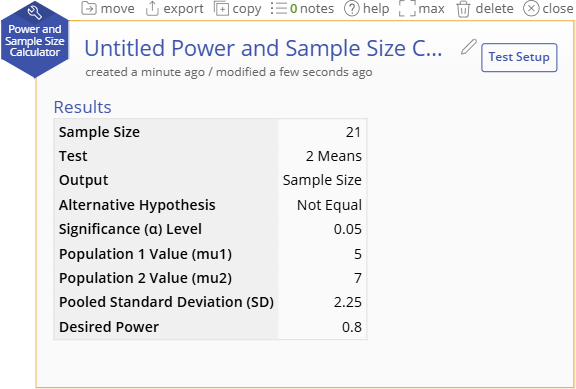Click the close circle X icon
576x389 pixels.
click(531, 8)
